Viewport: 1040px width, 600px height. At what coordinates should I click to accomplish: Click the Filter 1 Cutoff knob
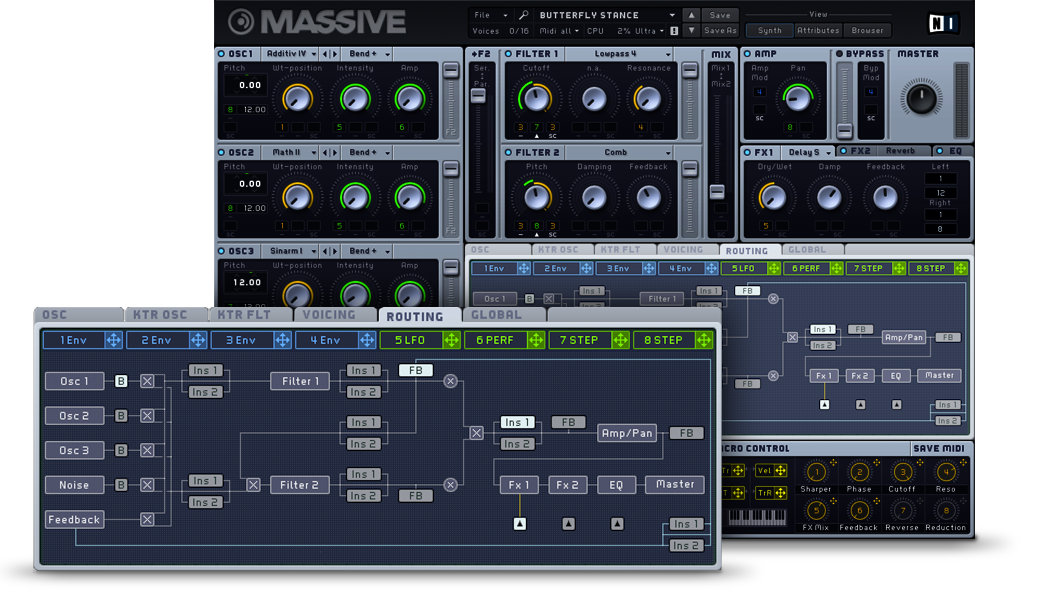click(536, 99)
